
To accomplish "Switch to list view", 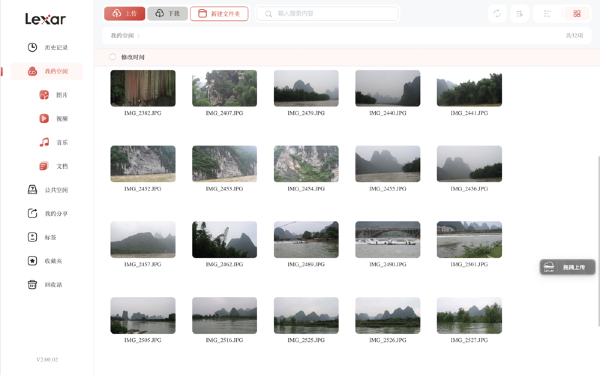I will tap(547, 13).
